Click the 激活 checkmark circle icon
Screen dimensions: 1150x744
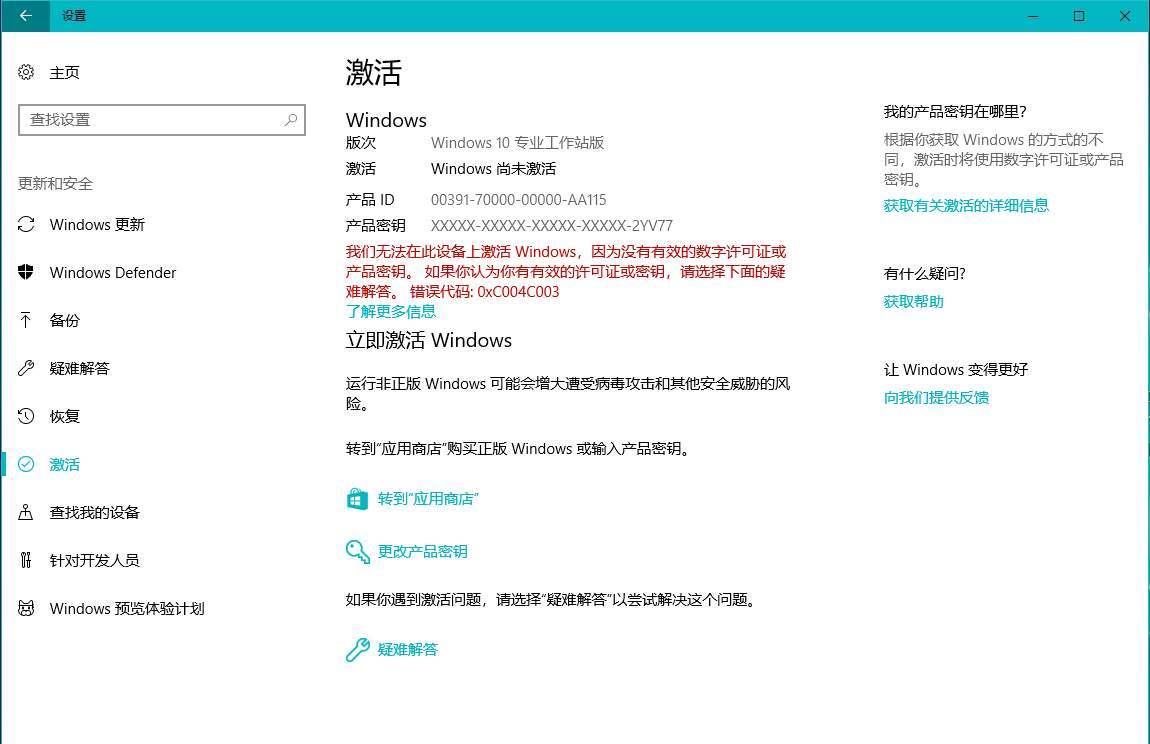(26, 464)
